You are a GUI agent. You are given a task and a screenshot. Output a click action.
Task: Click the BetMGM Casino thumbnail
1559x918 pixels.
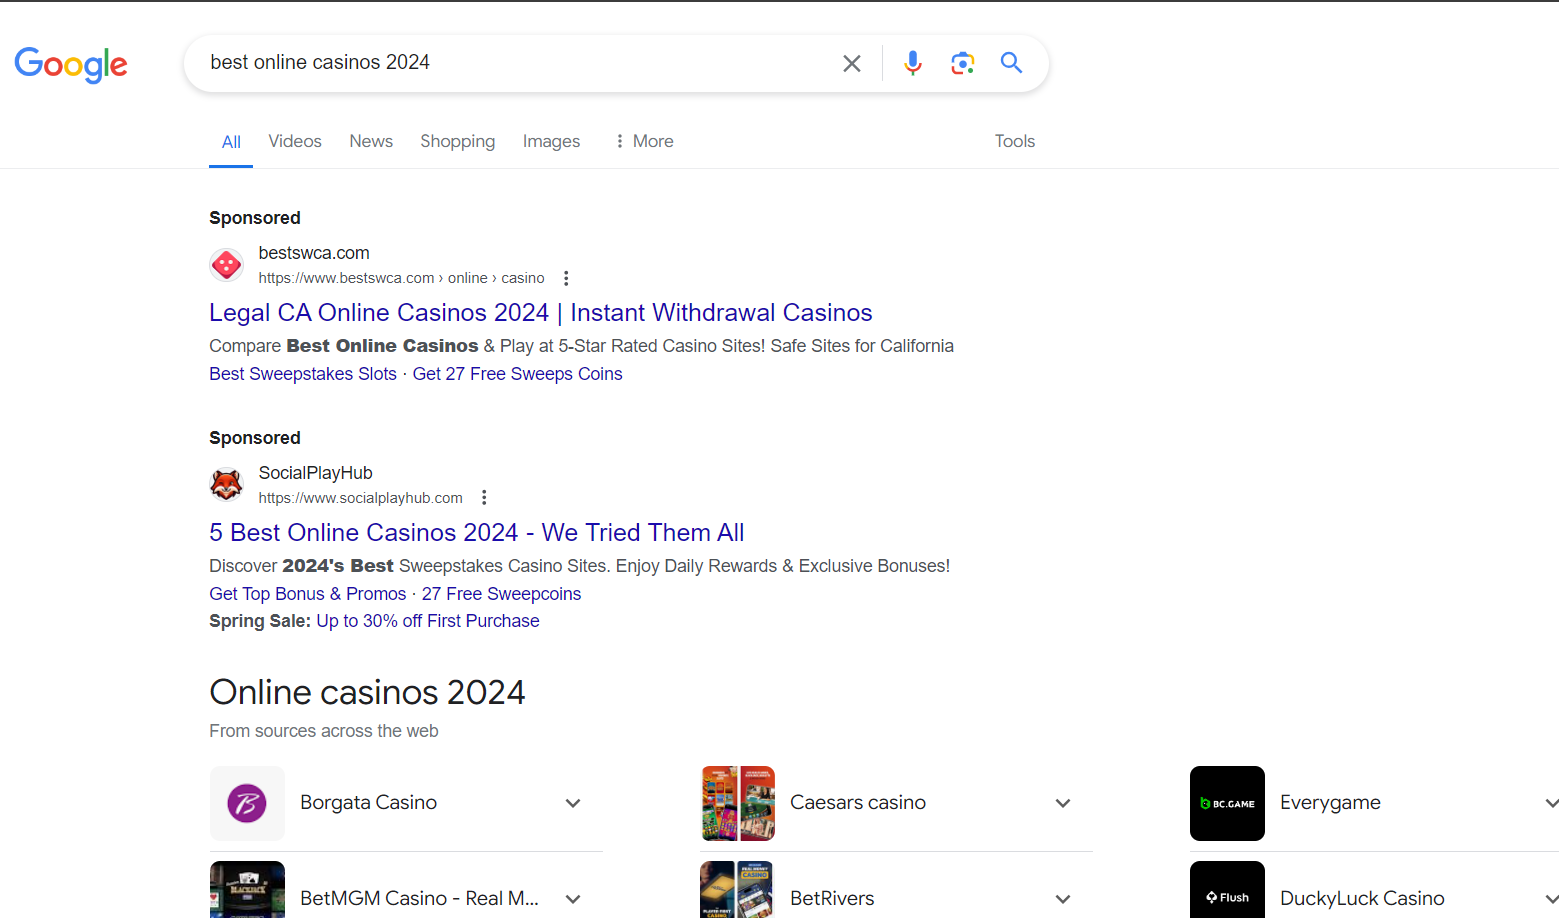[x=247, y=890]
